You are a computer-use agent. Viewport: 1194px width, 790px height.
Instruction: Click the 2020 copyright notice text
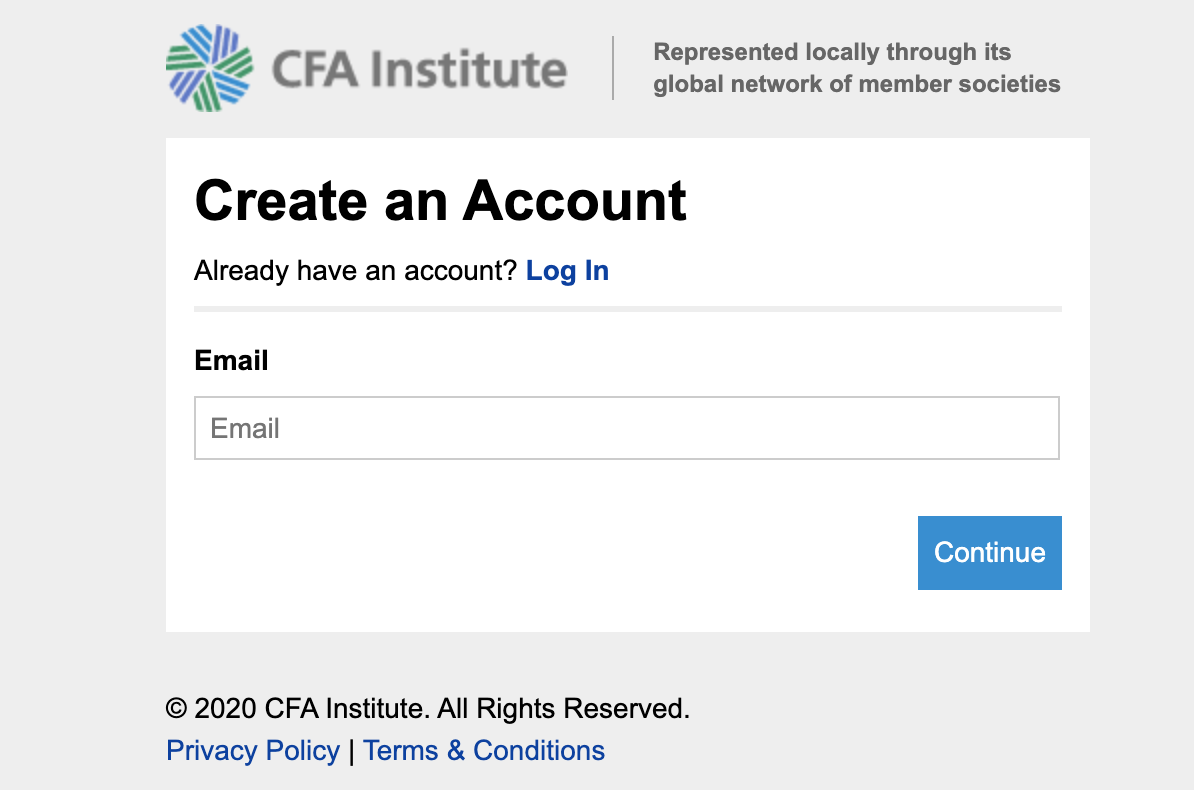click(x=427, y=709)
